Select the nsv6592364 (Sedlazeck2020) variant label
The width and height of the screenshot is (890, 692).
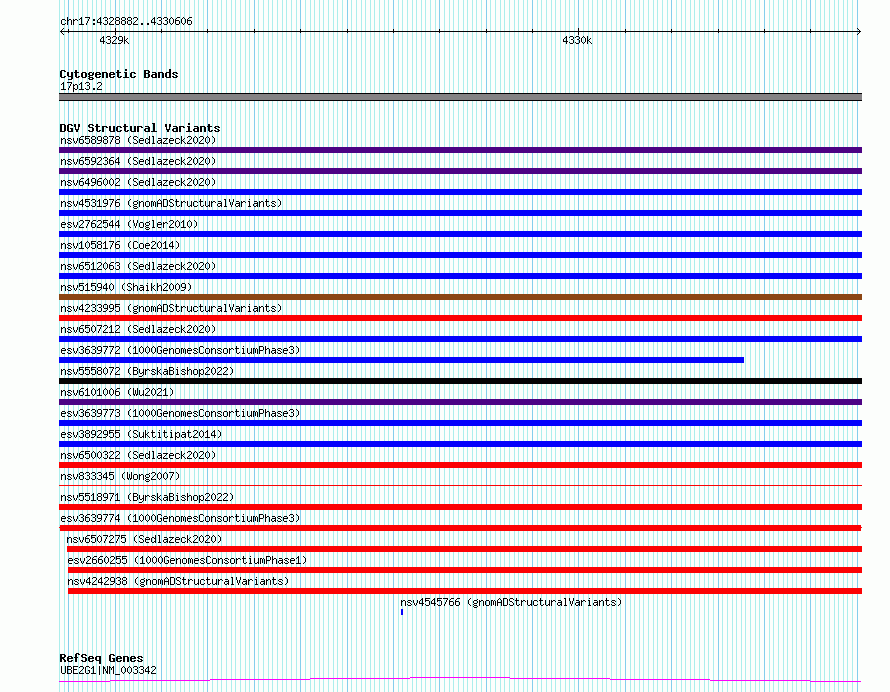[138, 161]
